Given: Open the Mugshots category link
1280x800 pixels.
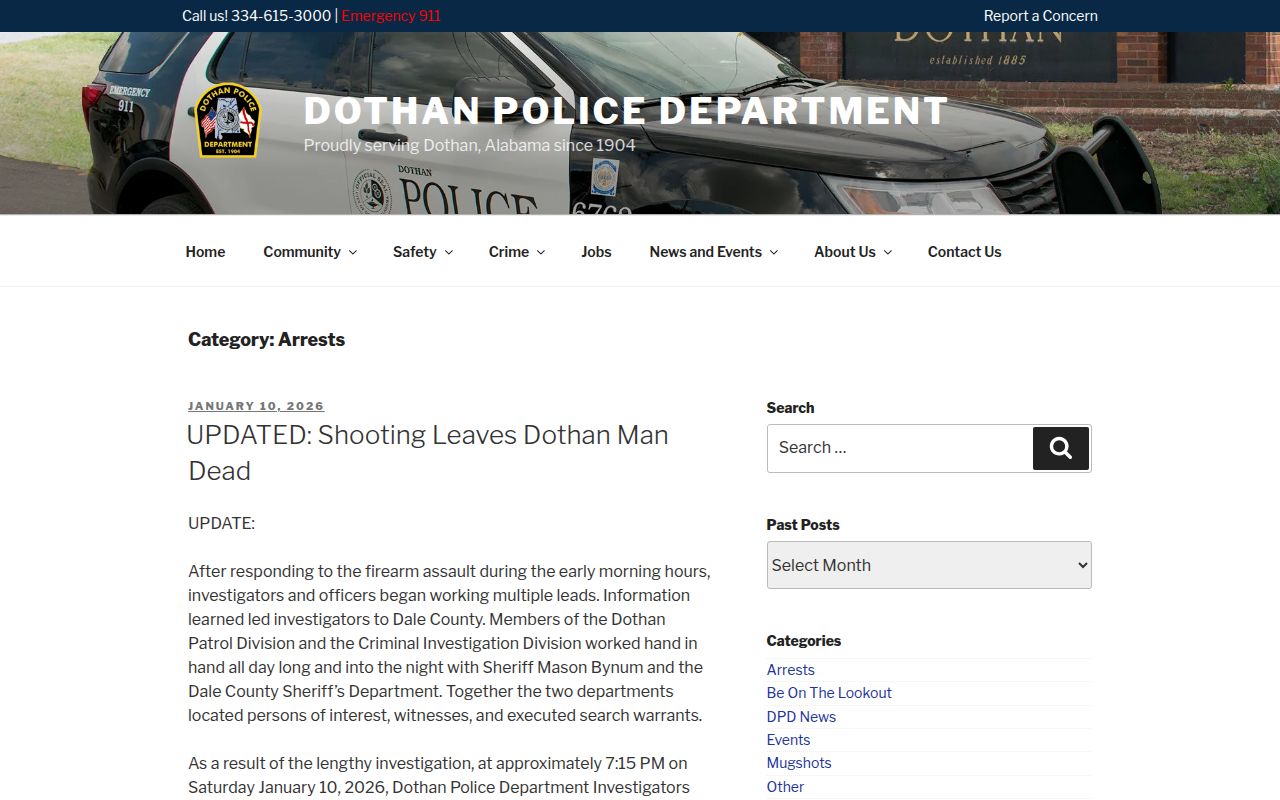Looking at the screenshot, I should coord(799,763).
